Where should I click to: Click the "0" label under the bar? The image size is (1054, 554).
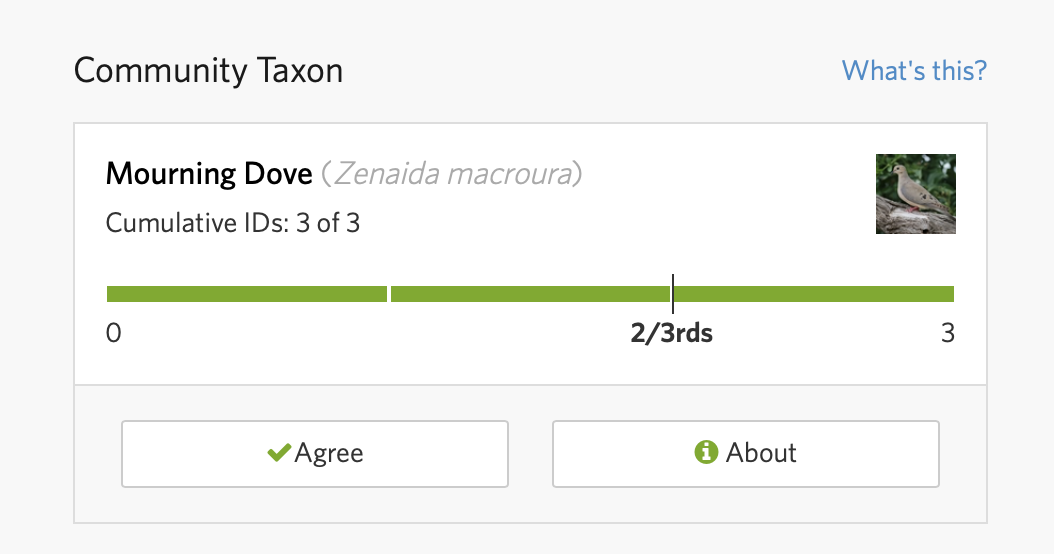(x=114, y=333)
